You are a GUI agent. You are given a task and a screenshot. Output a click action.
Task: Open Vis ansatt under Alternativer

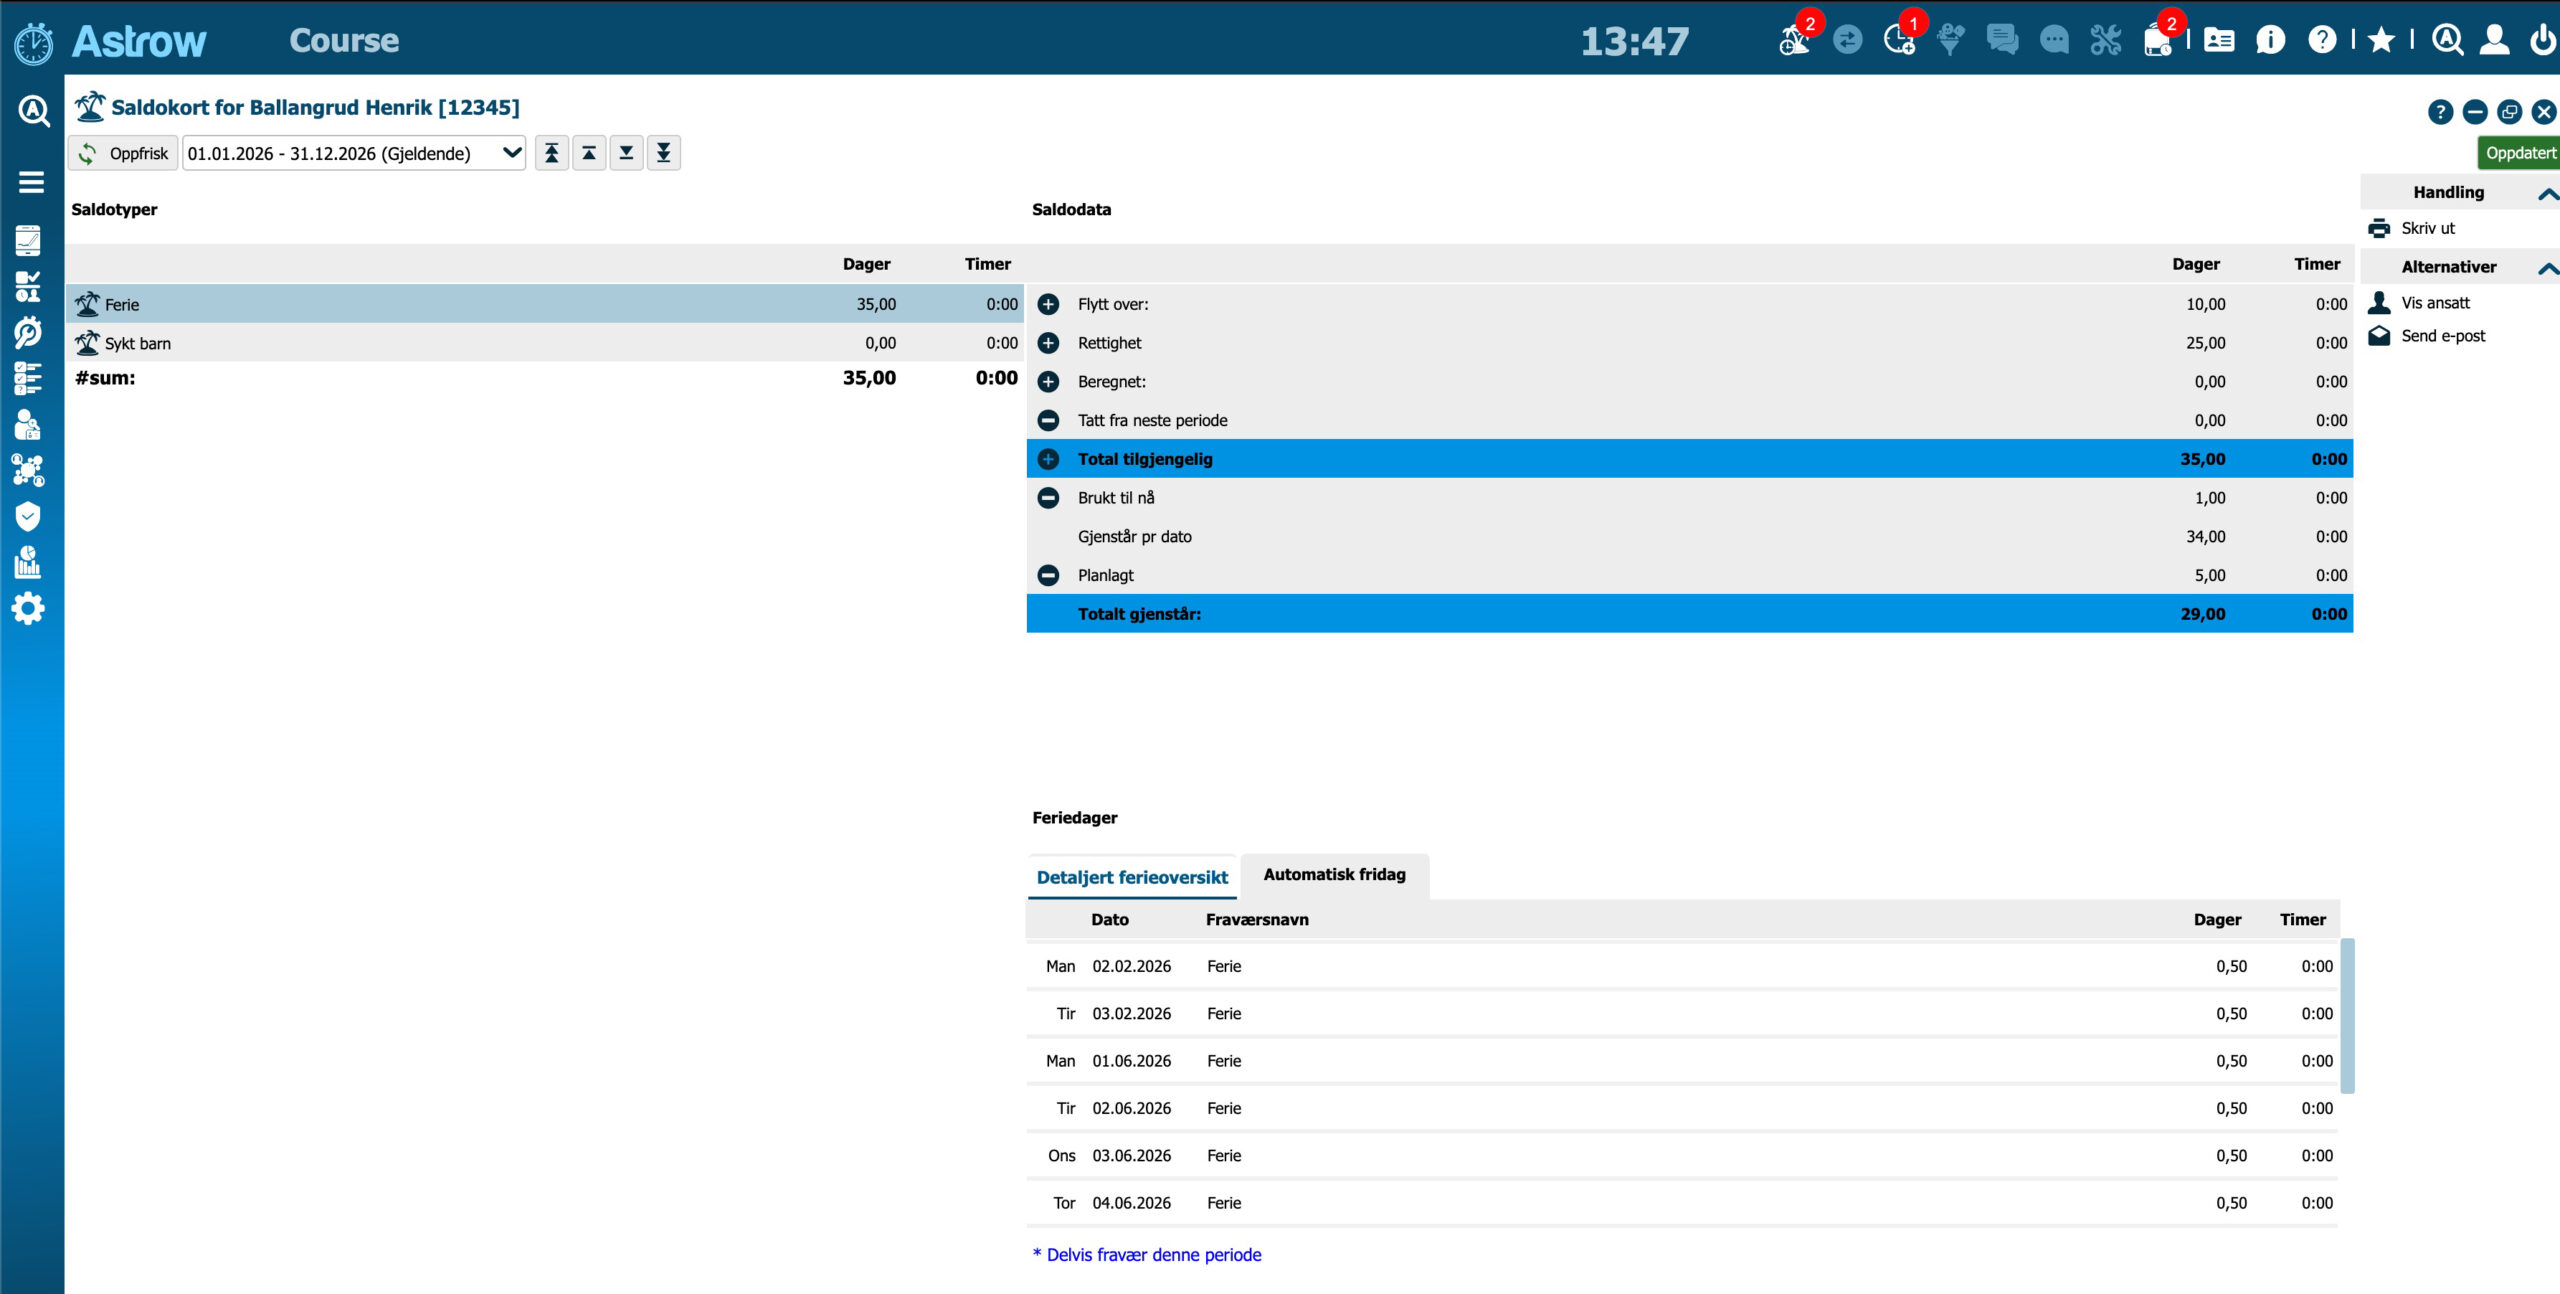click(2435, 302)
